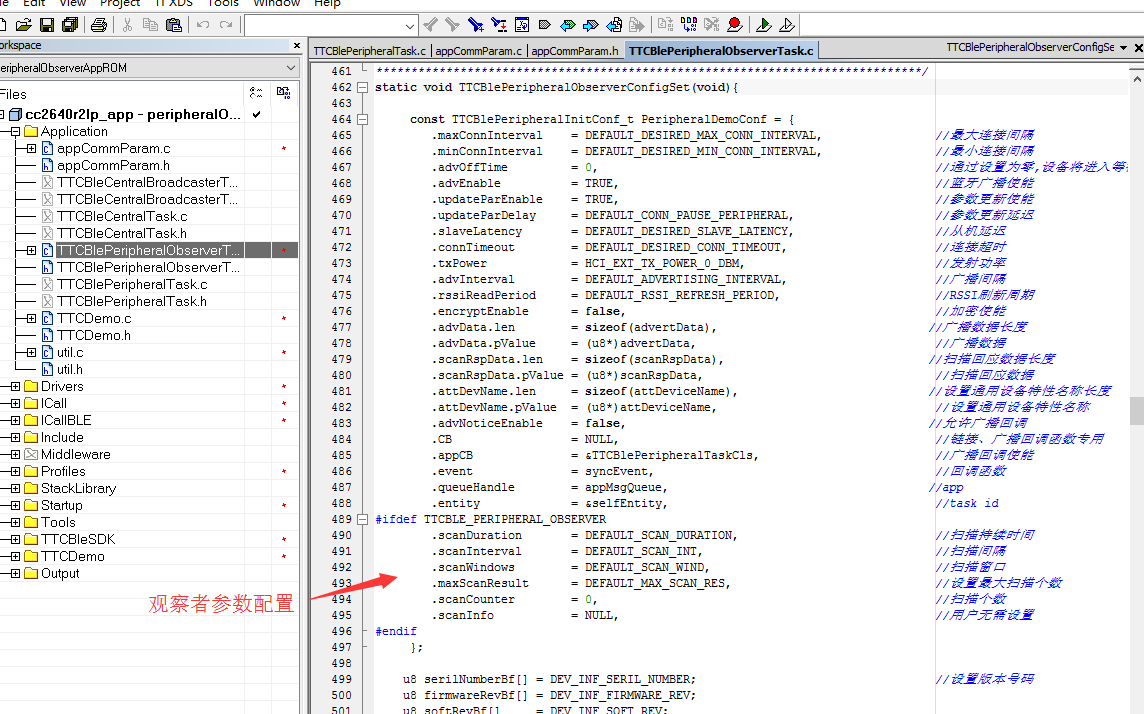
Task: Navigate backward in editor history
Action: pos(614,26)
